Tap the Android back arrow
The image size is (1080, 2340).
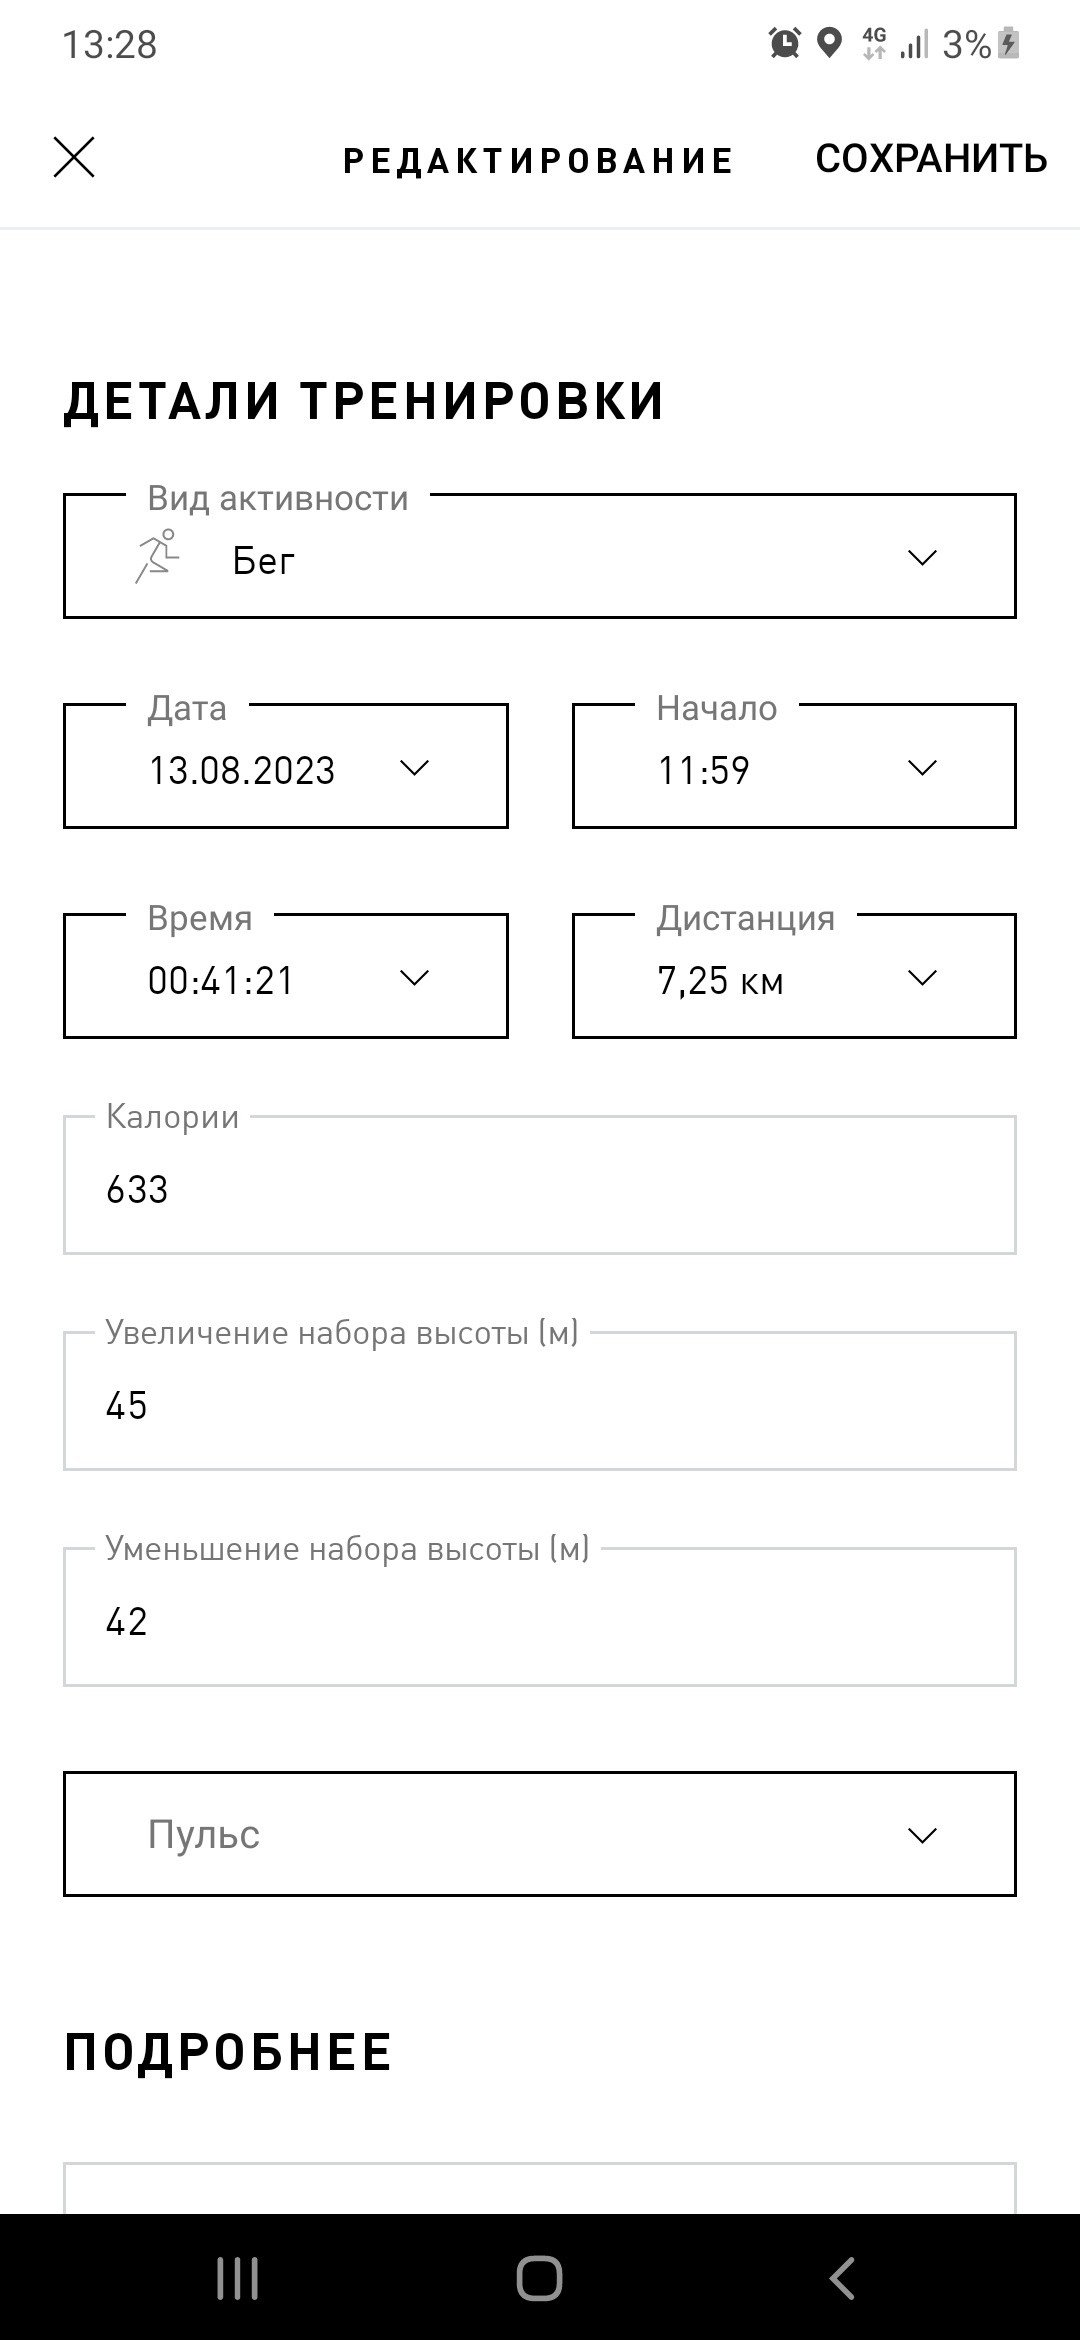[x=842, y=2278]
